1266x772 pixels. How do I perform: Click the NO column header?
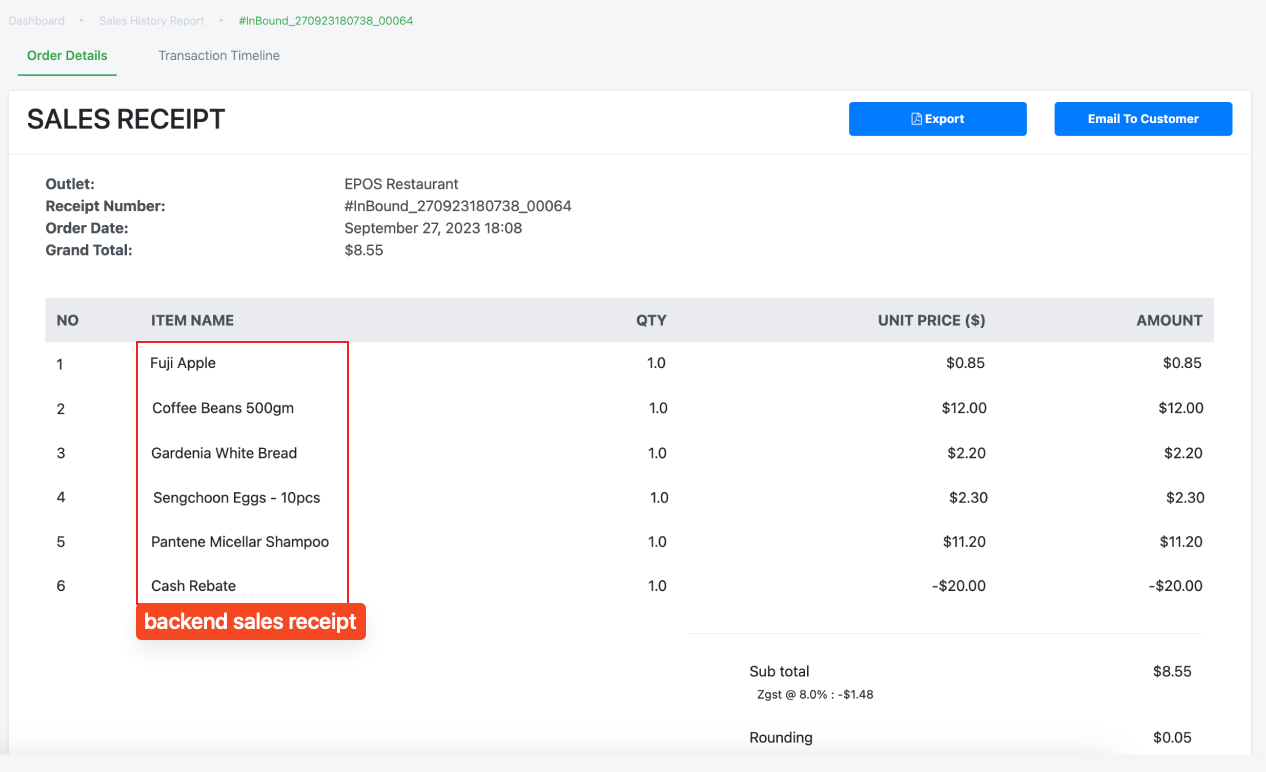pos(67,321)
